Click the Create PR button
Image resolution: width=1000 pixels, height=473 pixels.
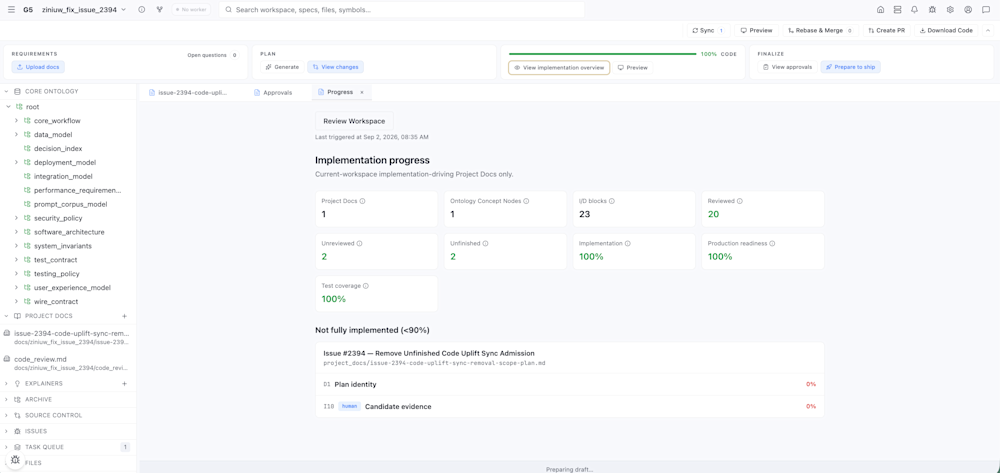[x=886, y=31]
